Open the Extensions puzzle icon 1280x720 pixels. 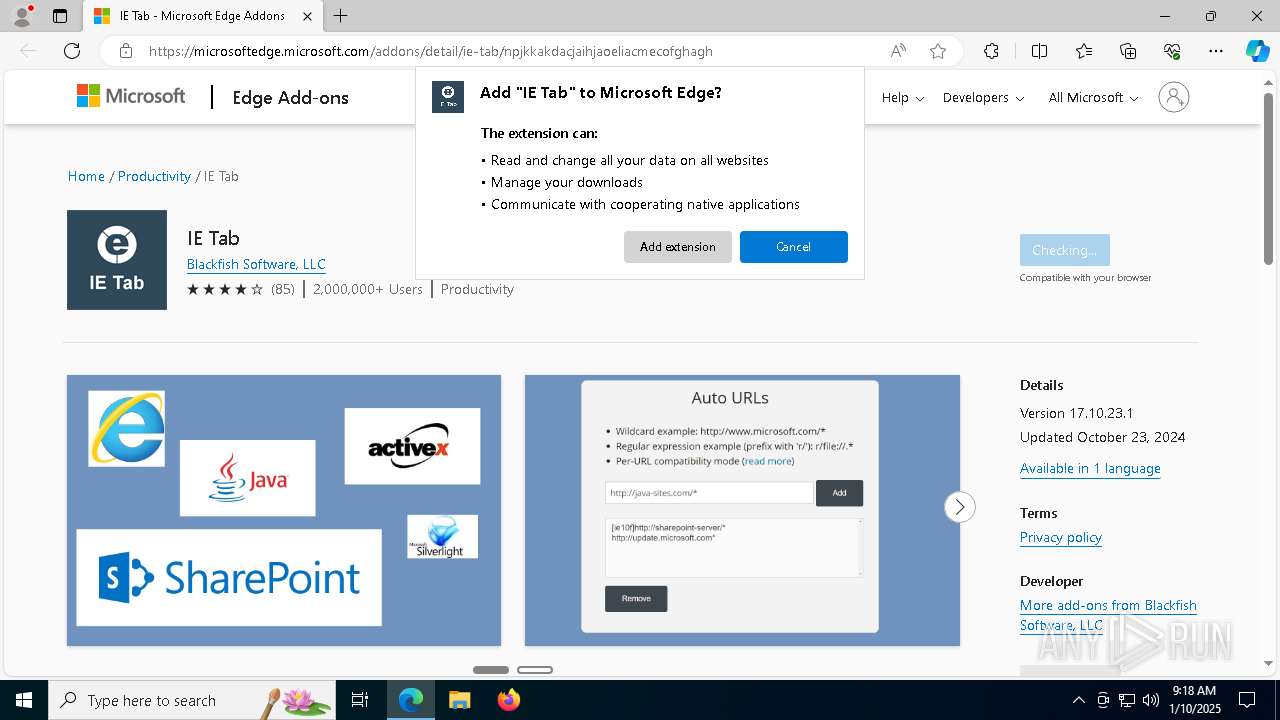[991, 51]
